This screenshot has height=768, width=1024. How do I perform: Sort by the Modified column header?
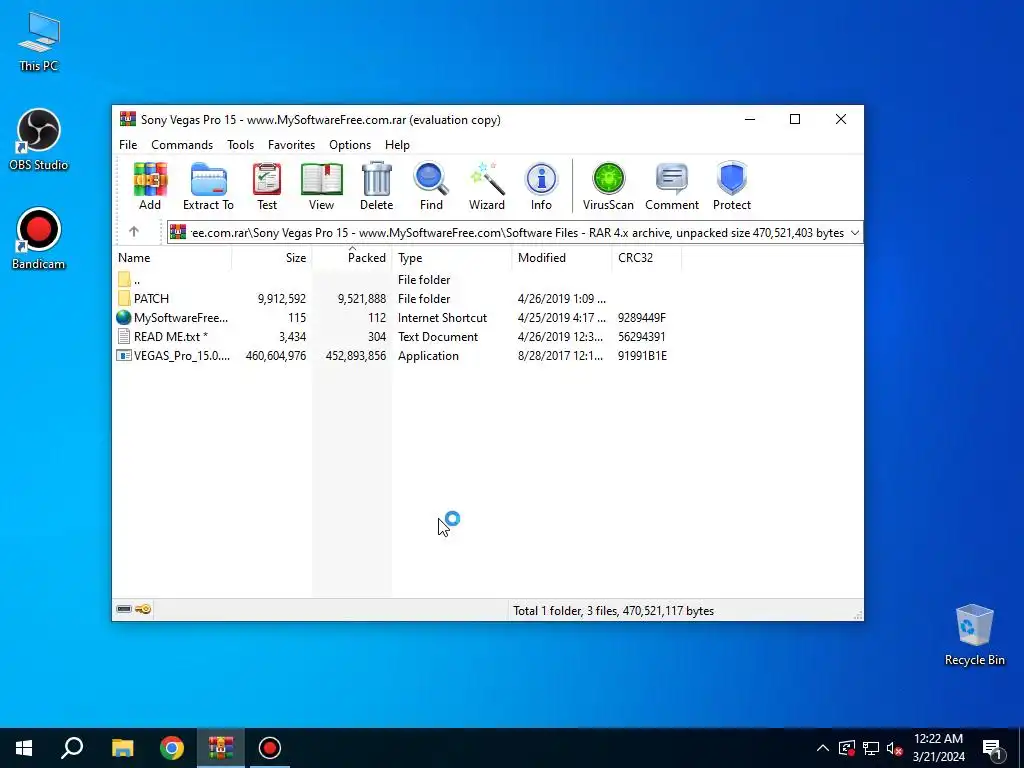coord(562,258)
